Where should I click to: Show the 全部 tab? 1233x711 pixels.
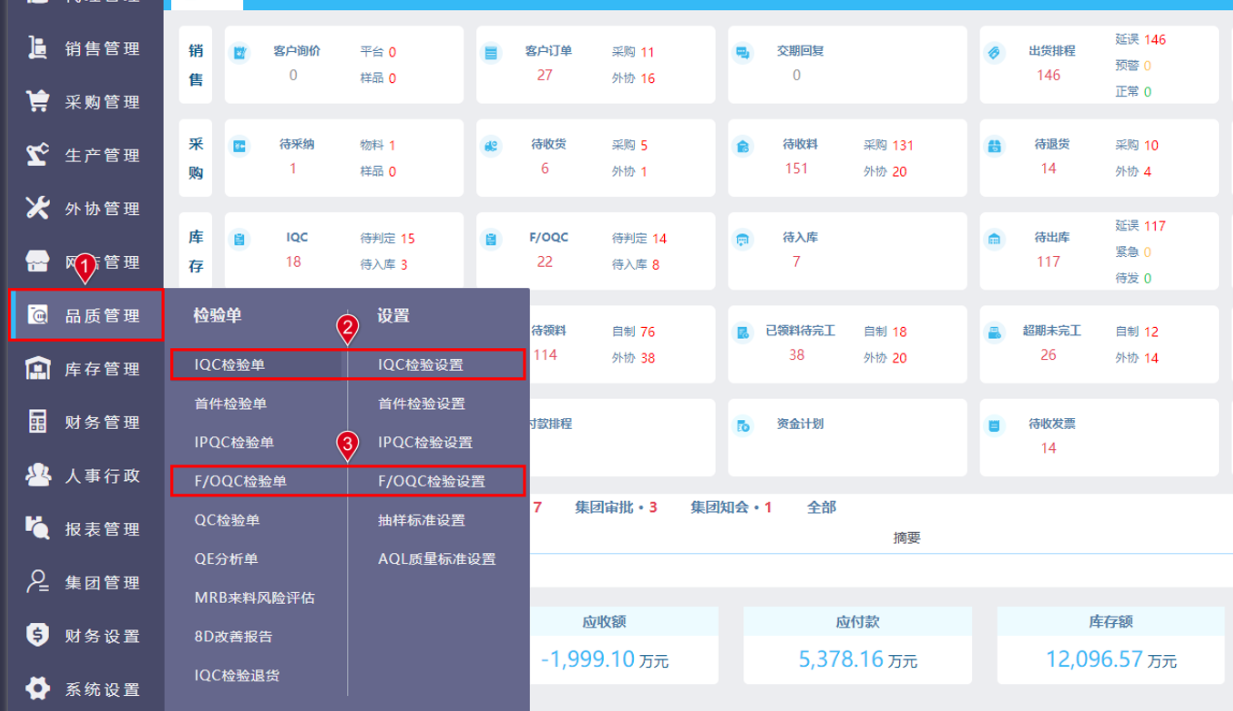point(822,507)
